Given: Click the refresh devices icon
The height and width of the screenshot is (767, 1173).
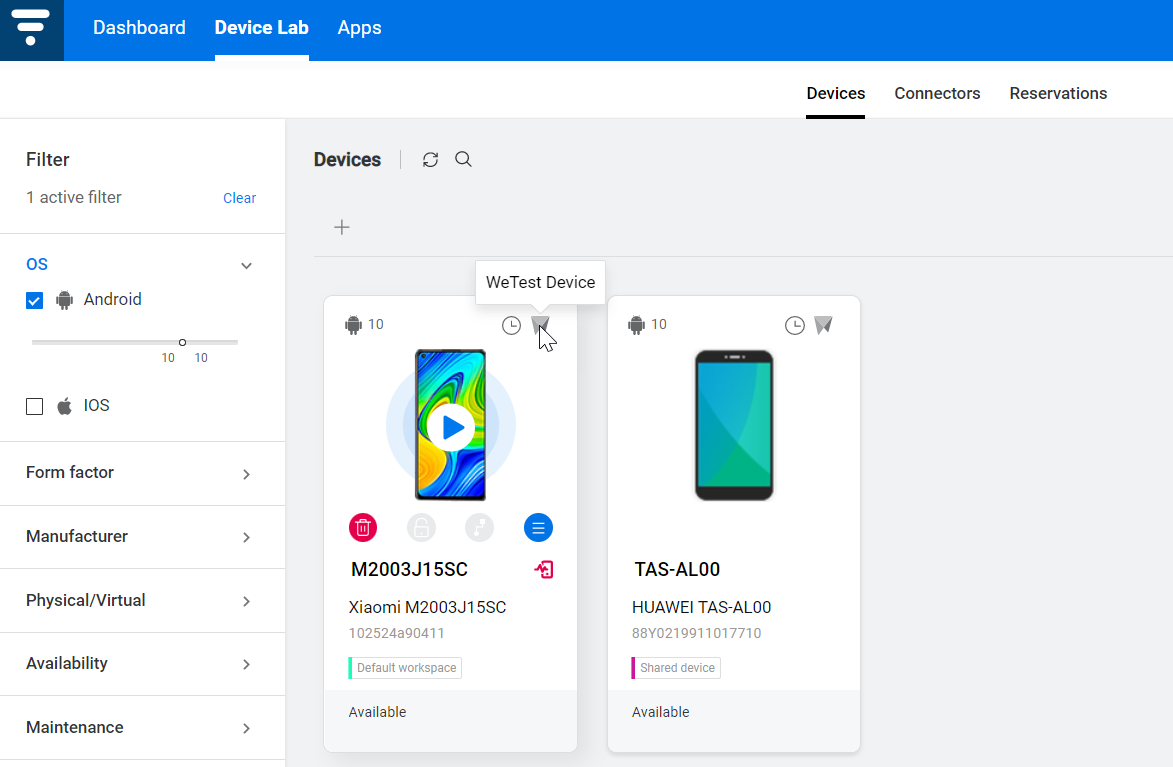Looking at the screenshot, I should tap(430, 160).
